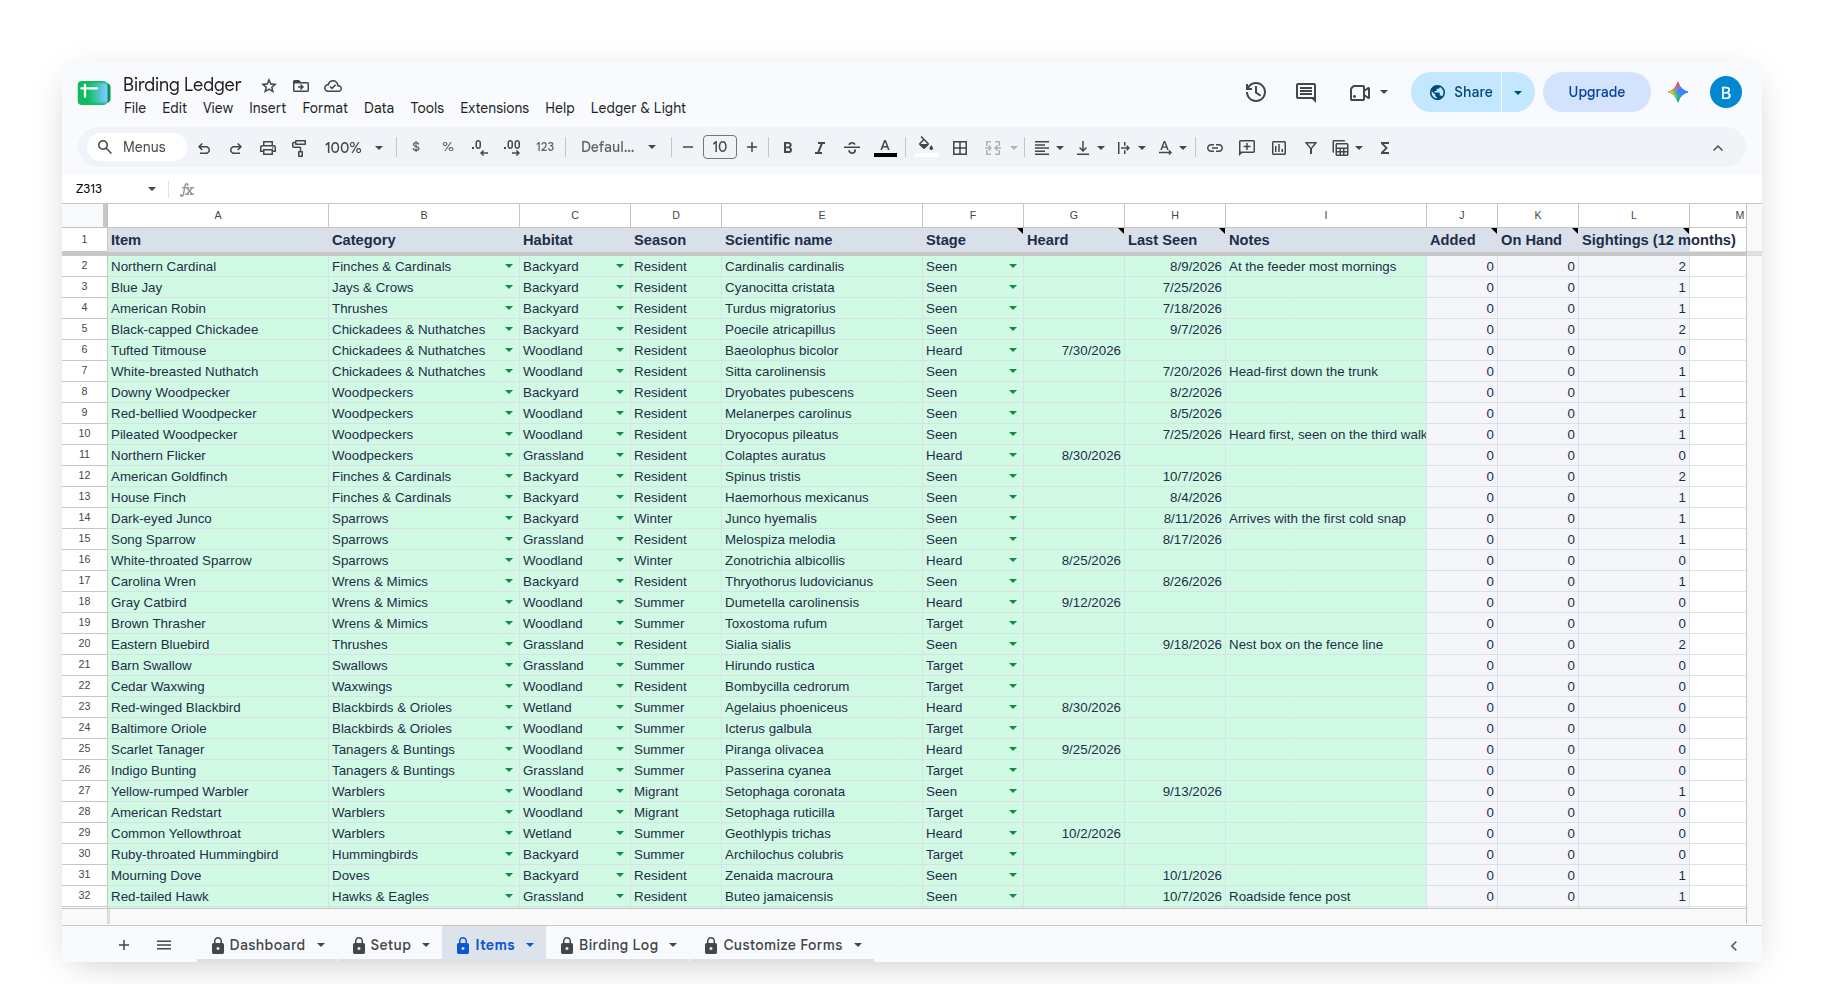Open the text color picker

pos(885,148)
